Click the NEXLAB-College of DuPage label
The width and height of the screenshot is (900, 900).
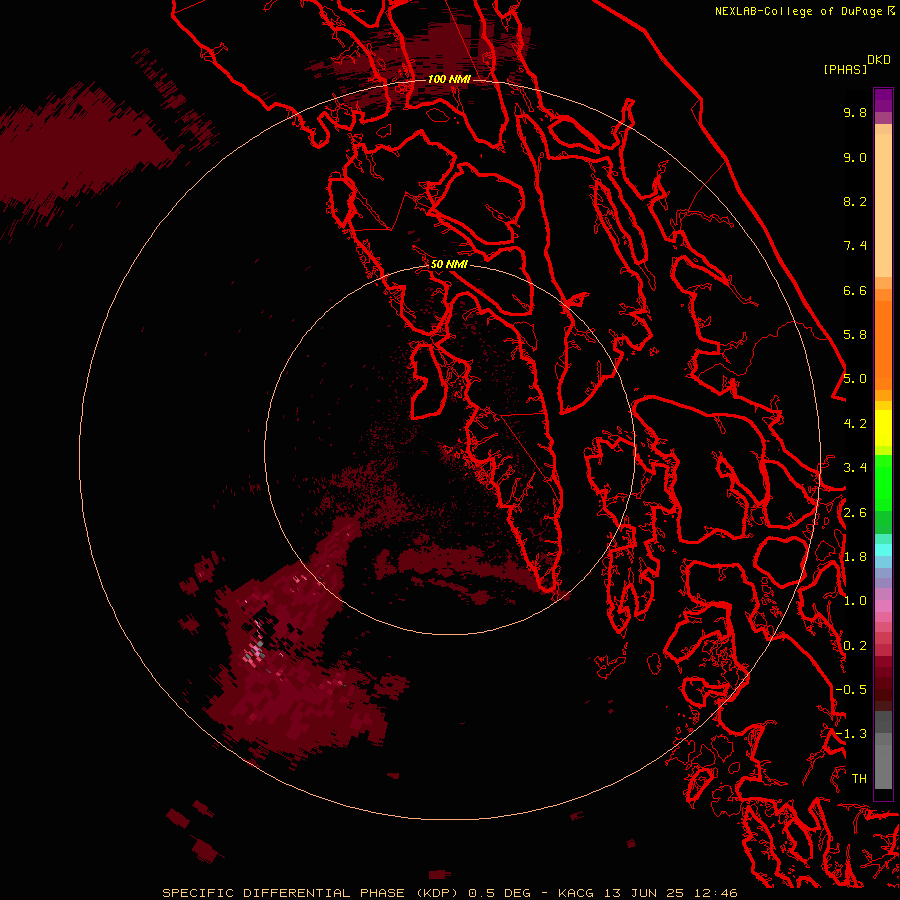point(800,11)
